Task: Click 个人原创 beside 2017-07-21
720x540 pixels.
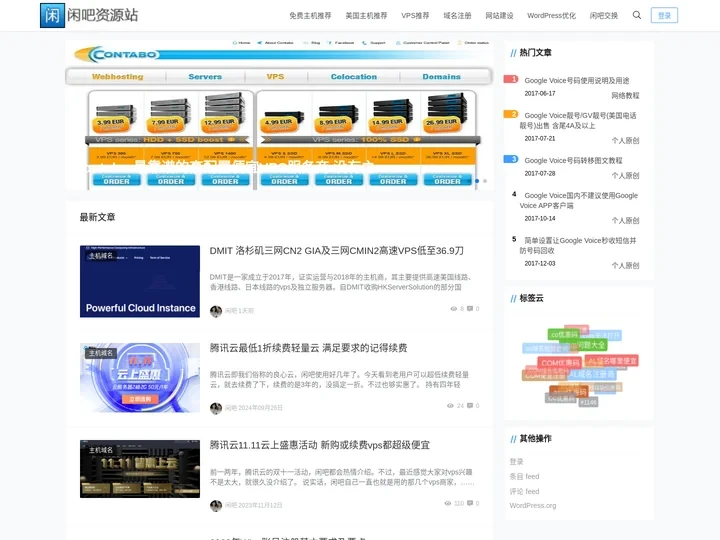Action: click(625, 141)
